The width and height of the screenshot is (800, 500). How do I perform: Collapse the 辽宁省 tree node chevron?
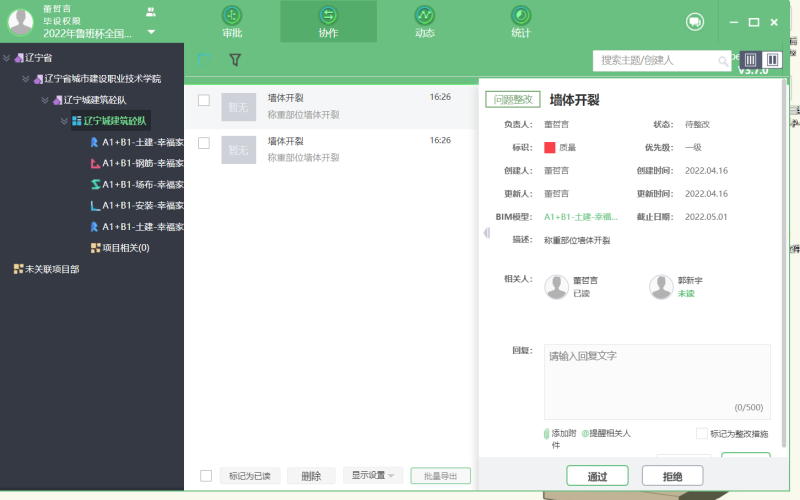pyautogui.click(x=7, y=58)
